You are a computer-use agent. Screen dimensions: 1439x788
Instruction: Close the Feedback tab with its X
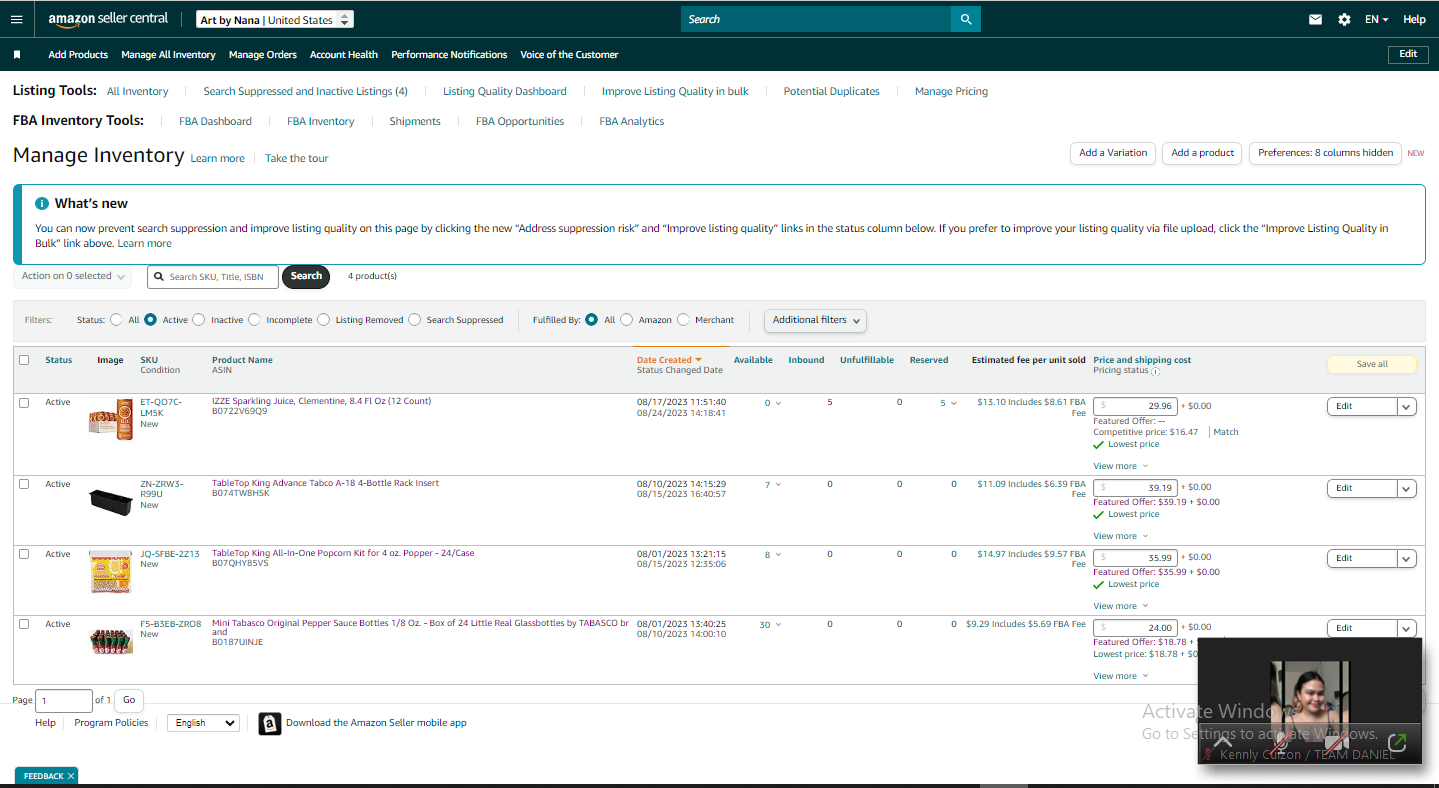[71, 776]
